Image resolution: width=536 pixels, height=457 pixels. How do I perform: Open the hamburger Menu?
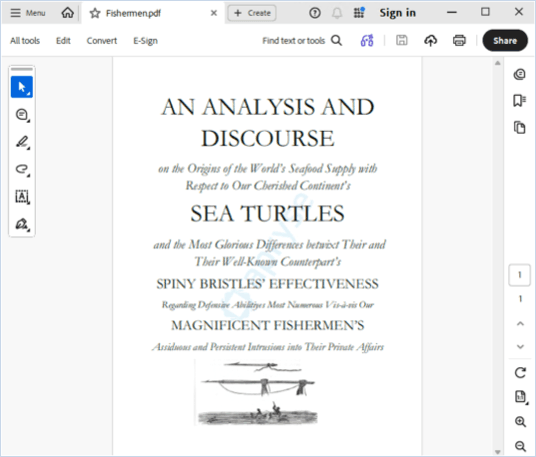28,13
